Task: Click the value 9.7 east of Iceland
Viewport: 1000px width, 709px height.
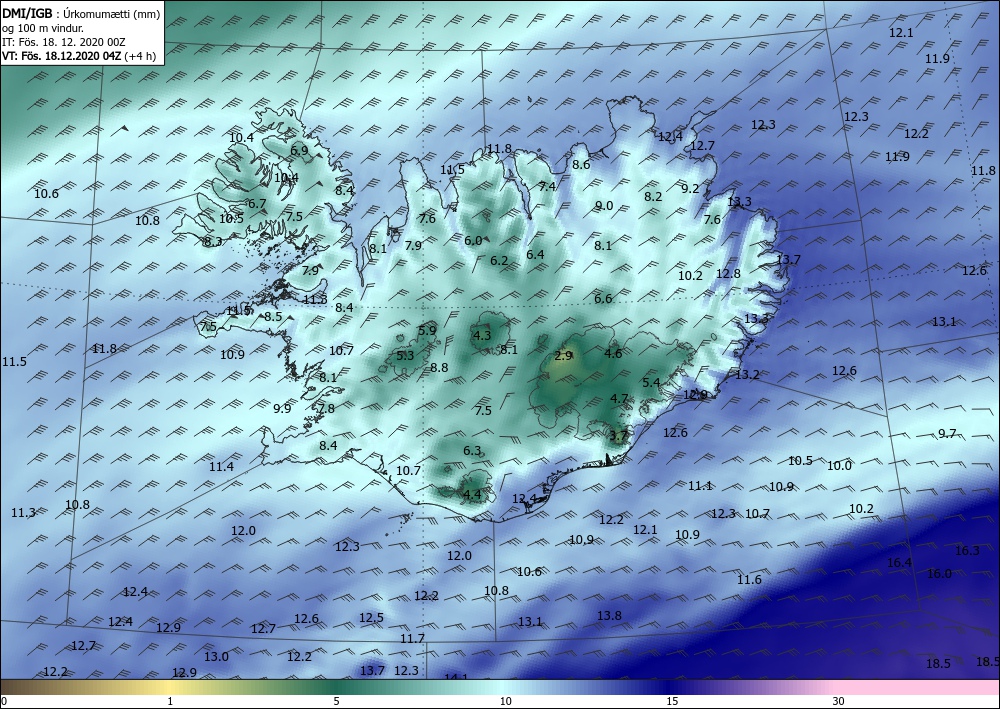Action: click(947, 434)
